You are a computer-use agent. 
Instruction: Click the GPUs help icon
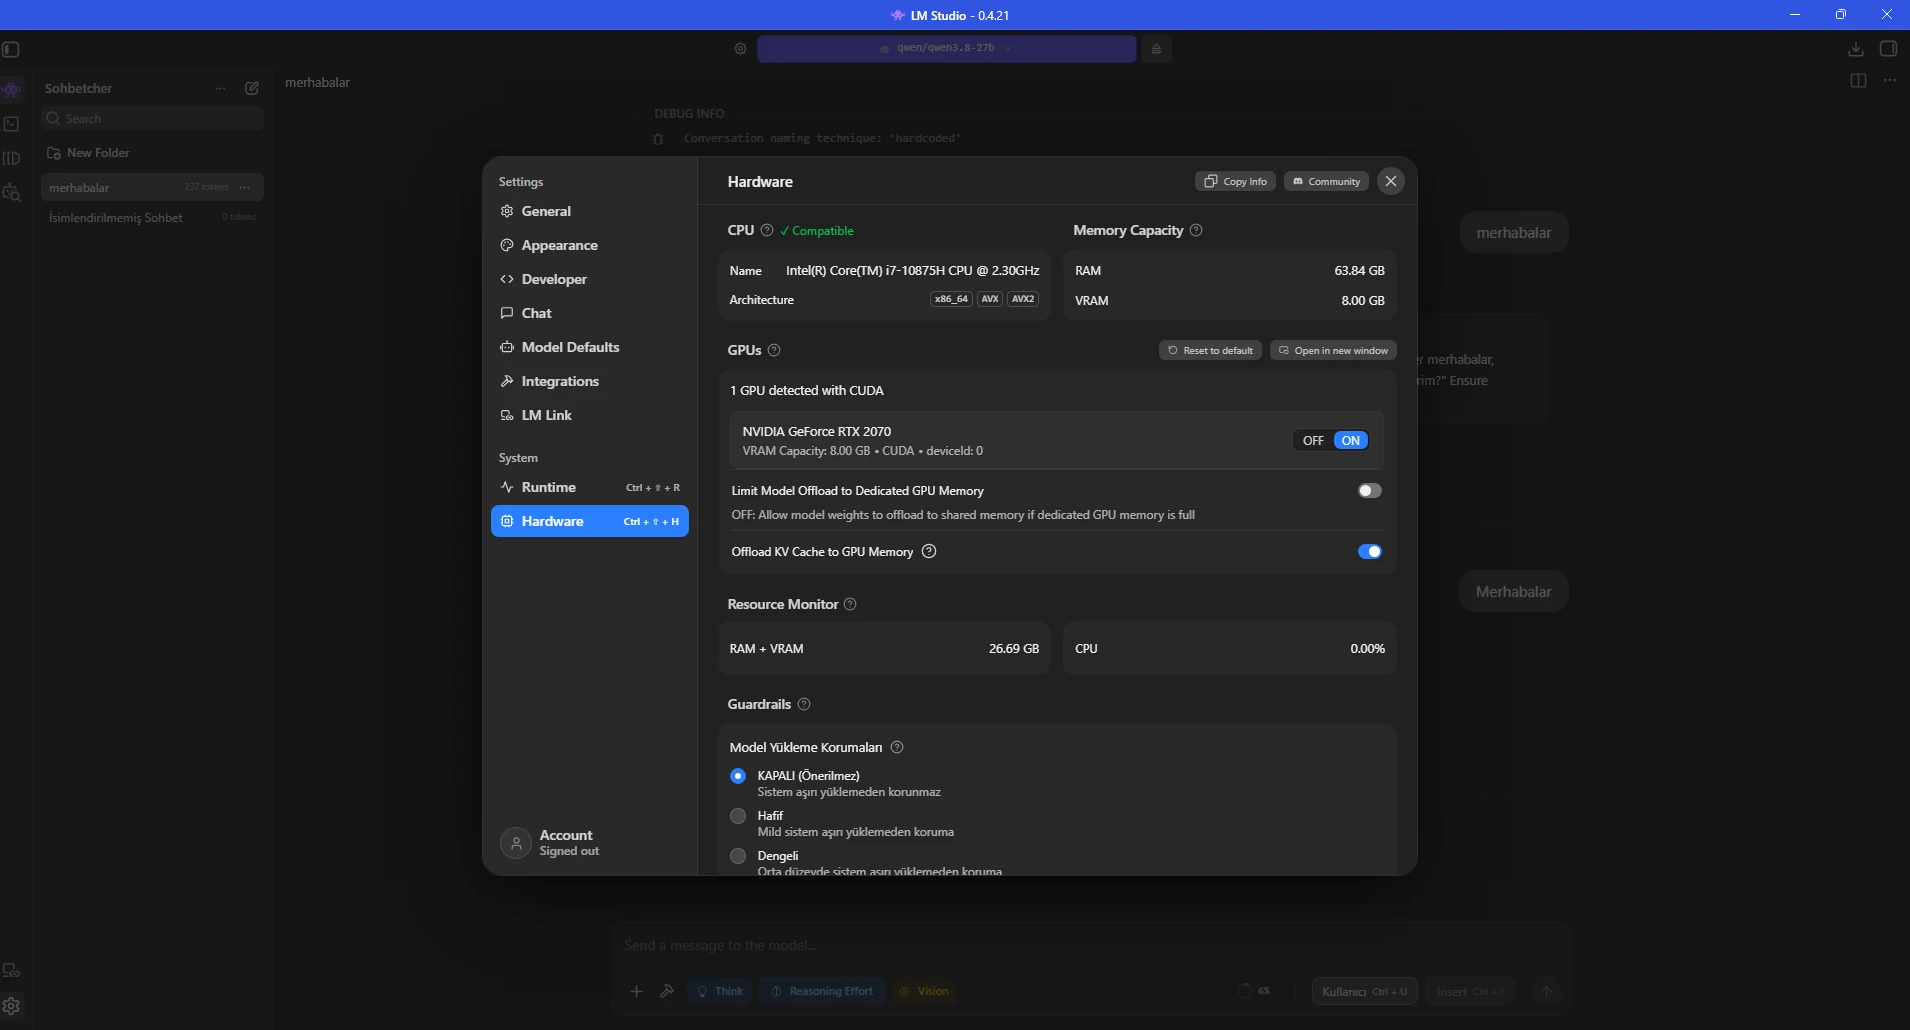pos(774,350)
